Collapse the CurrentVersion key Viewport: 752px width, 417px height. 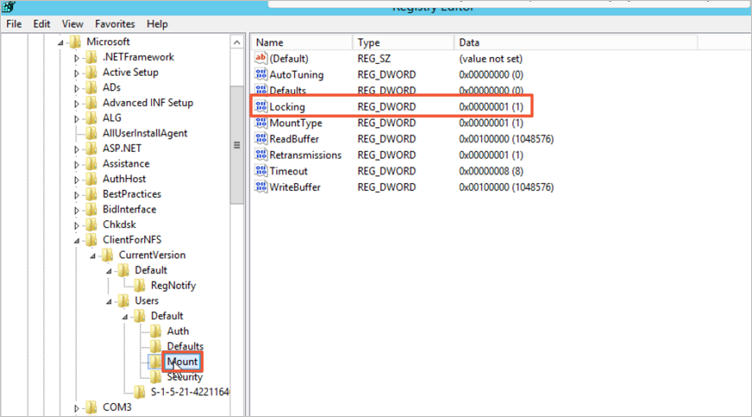pos(93,256)
